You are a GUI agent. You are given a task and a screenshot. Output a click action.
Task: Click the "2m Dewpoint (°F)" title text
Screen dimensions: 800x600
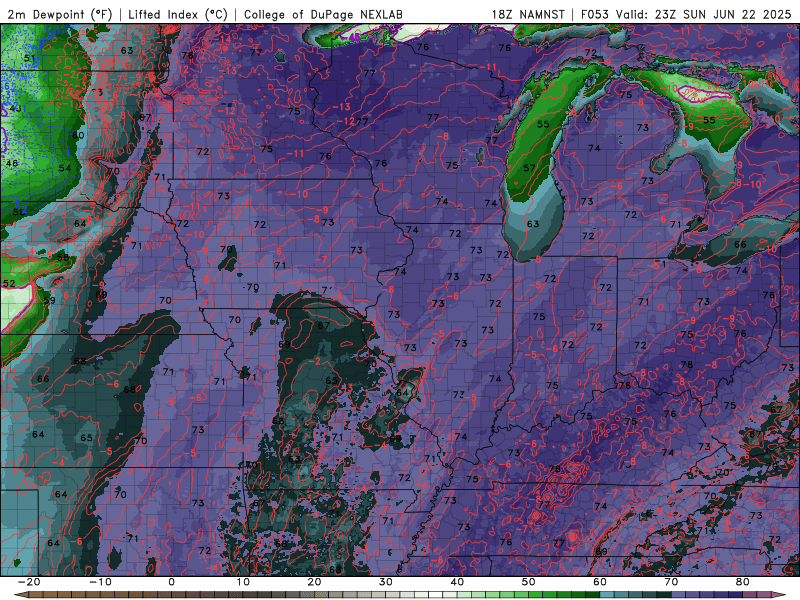pos(60,15)
